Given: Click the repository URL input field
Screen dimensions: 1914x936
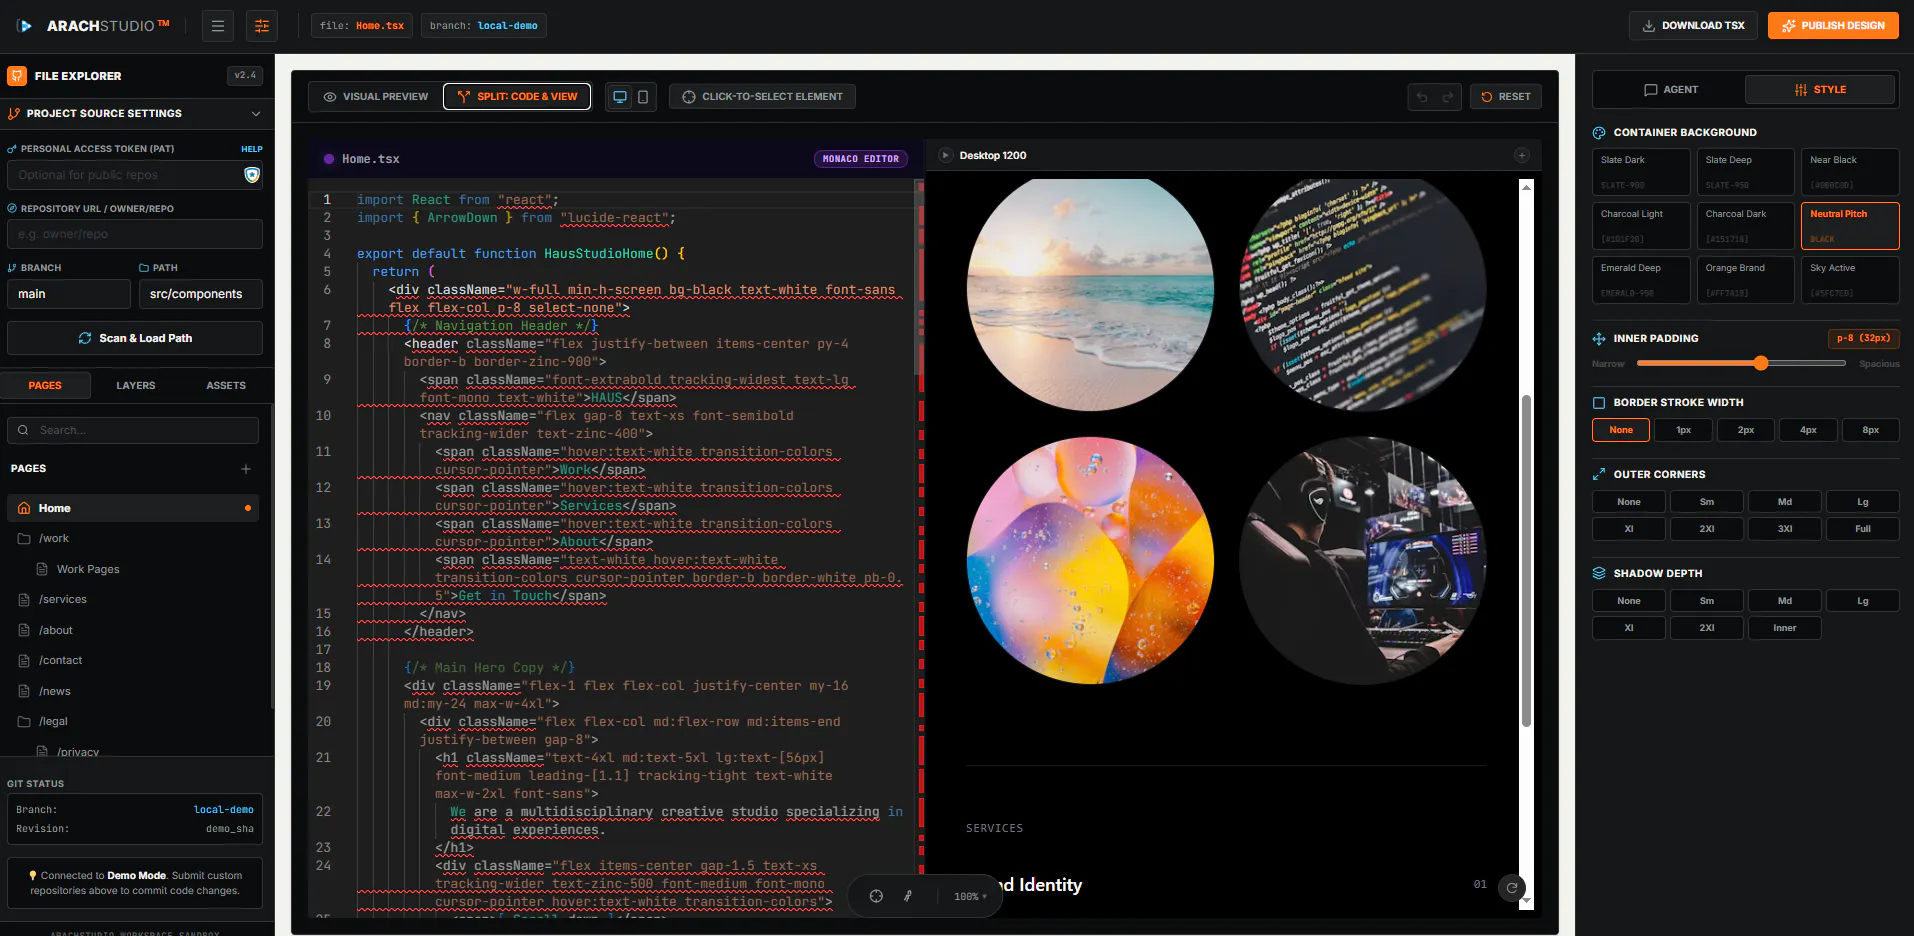Looking at the screenshot, I should 135,234.
